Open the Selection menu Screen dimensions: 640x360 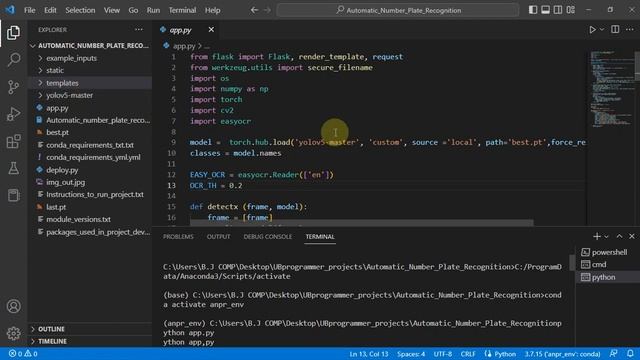(x=80, y=10)
